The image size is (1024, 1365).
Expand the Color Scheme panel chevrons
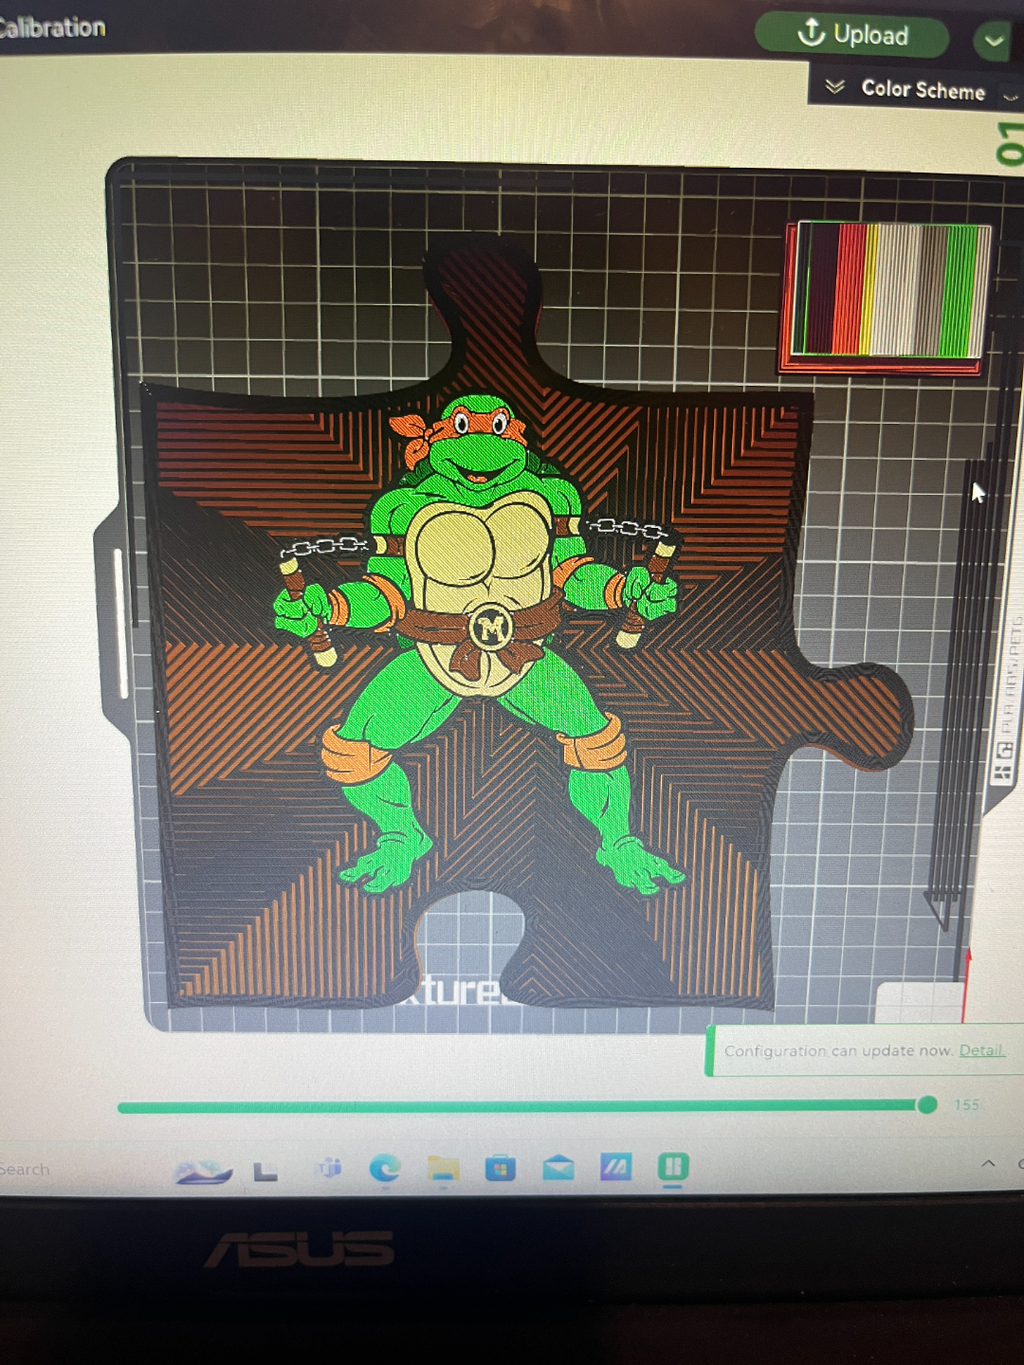pyautogui.click(x=835, y=87)
